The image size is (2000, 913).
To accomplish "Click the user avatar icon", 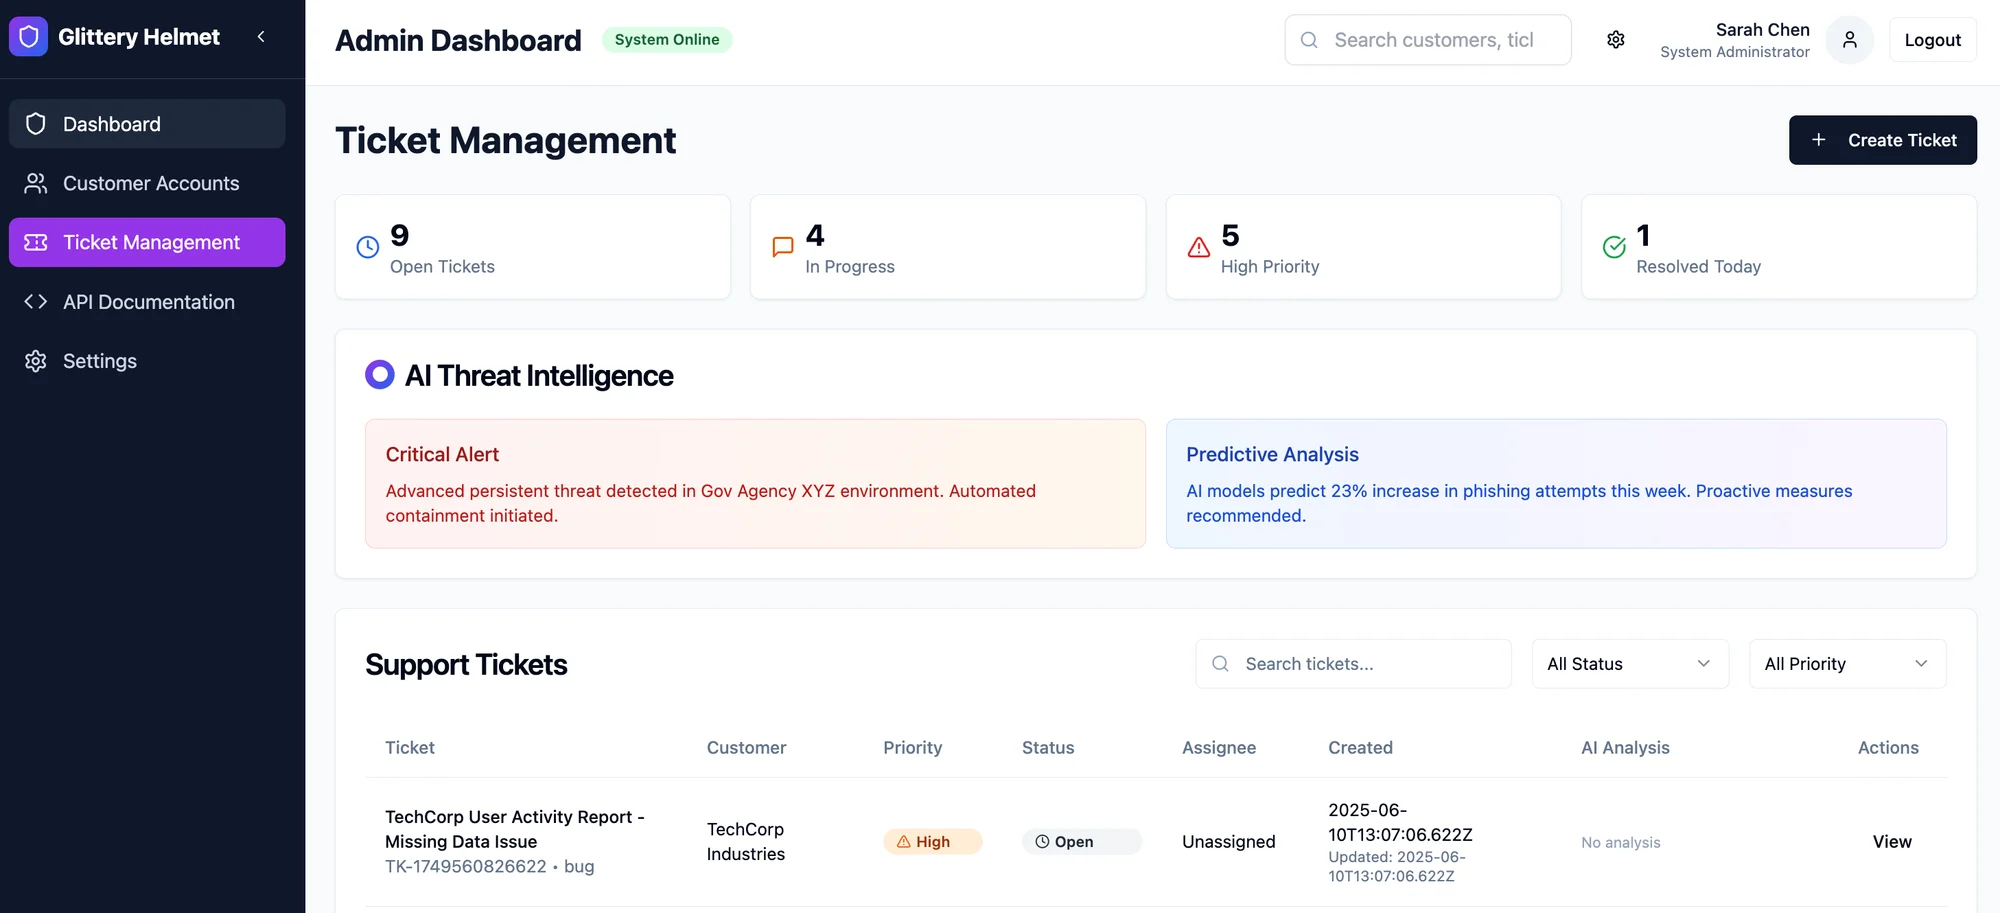I will coord(1850,40).
